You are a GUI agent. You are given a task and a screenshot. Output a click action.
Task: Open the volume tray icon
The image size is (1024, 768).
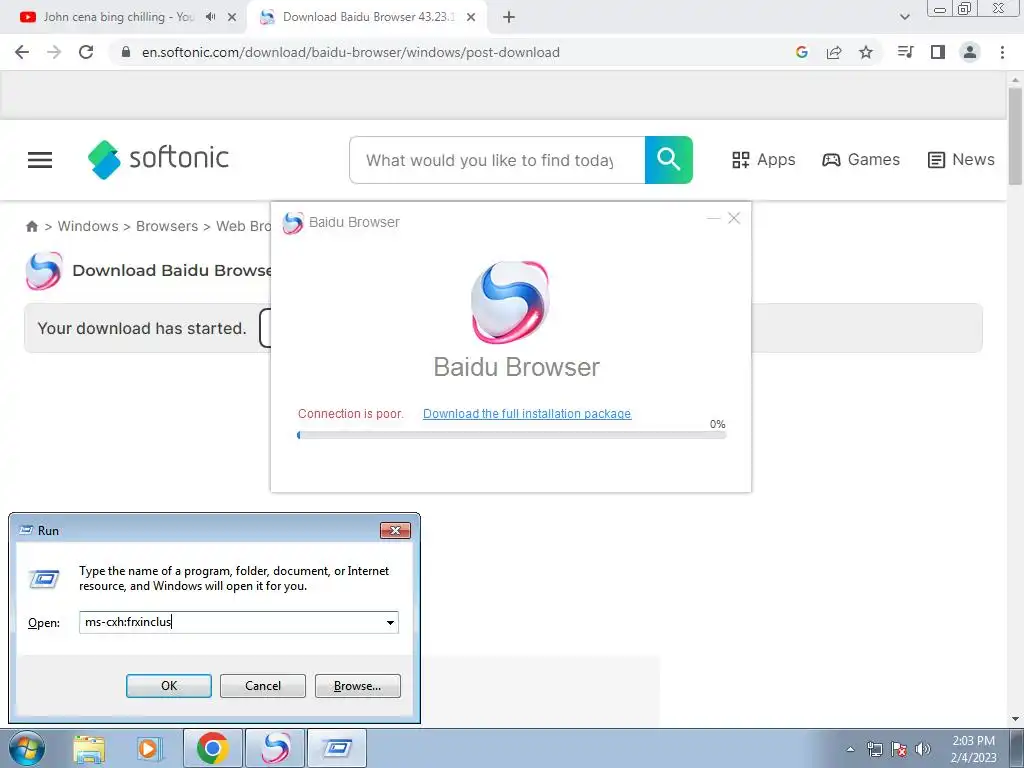click(x=923, y=749)
